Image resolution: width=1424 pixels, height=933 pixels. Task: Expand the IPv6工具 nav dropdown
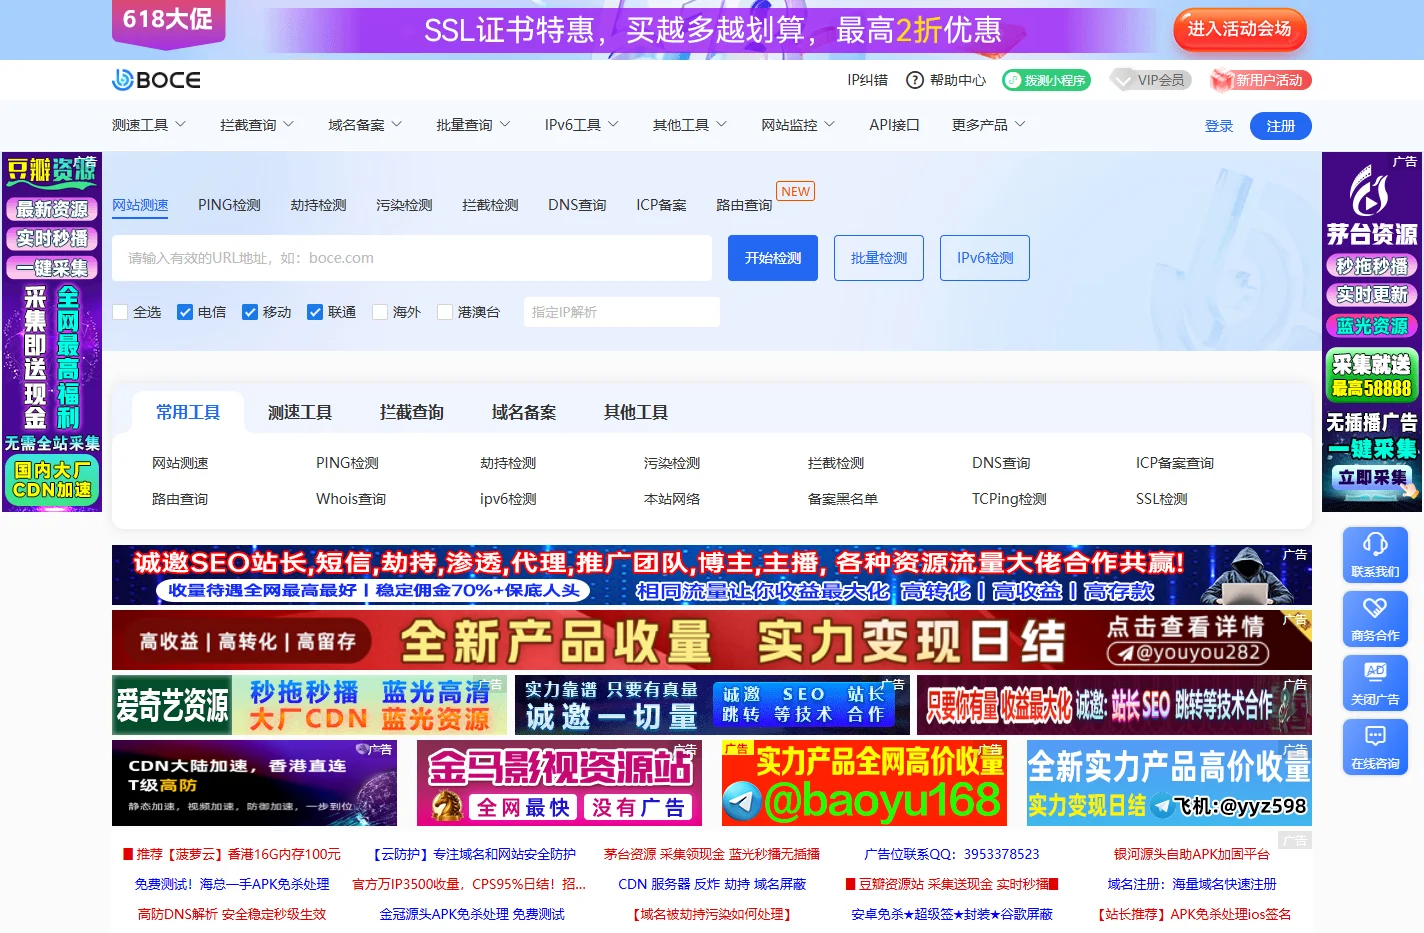(x=582, y=125)
